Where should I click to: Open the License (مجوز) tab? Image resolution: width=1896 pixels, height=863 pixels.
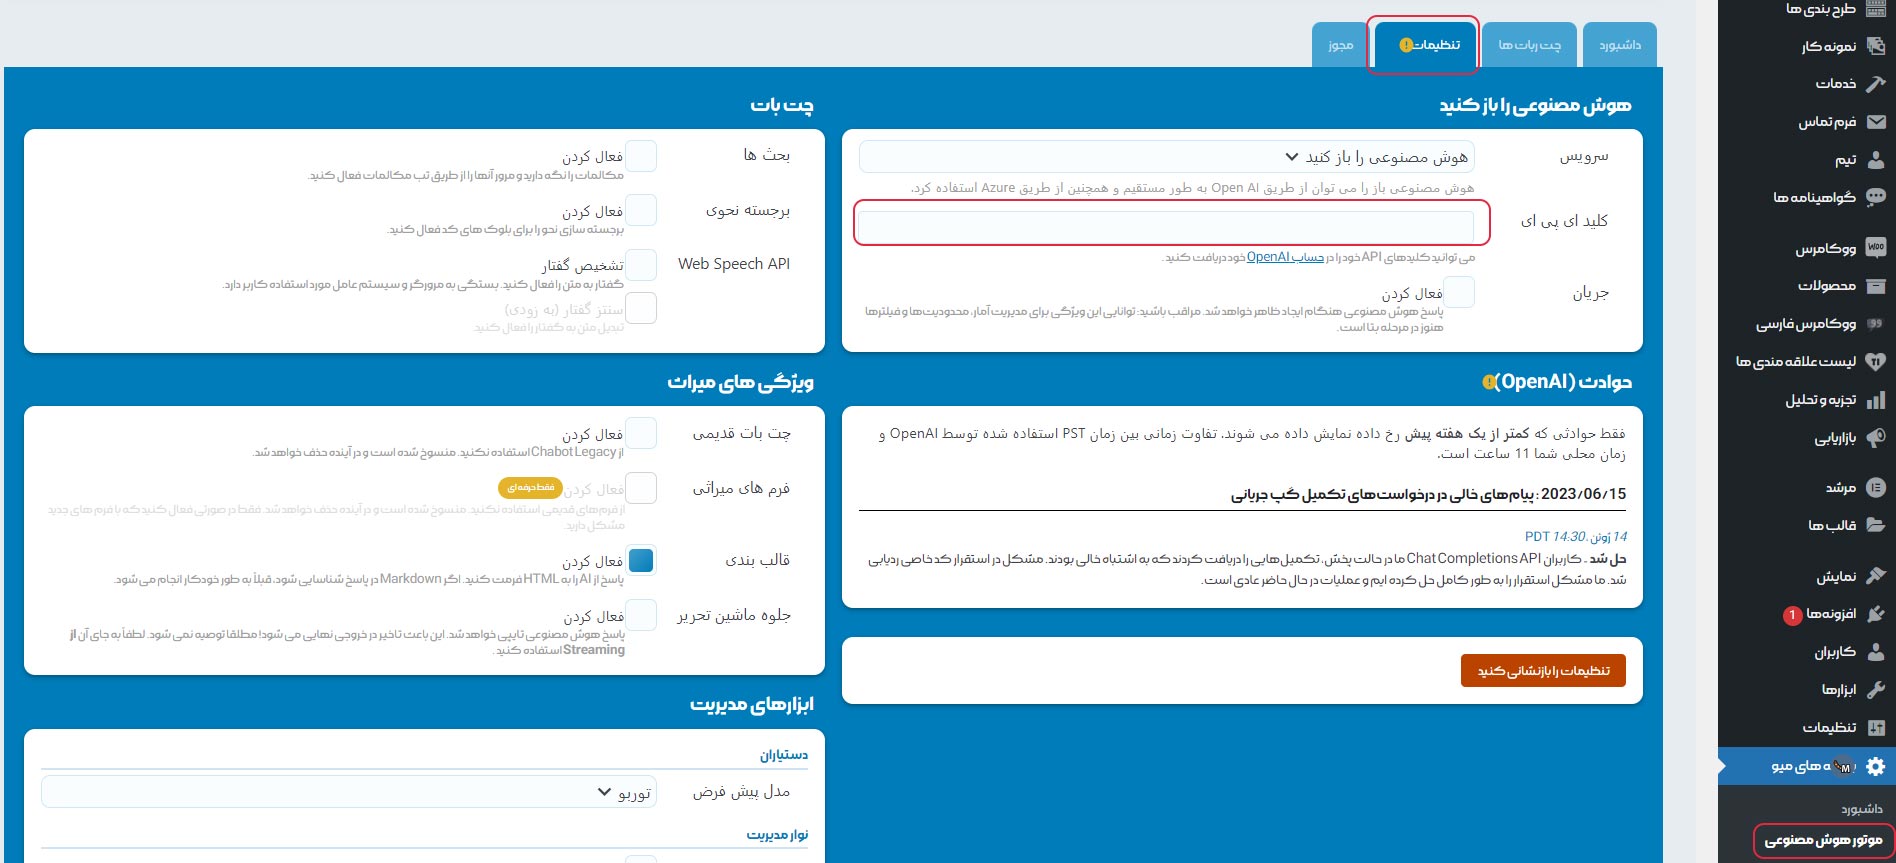tap(1340, 45)
